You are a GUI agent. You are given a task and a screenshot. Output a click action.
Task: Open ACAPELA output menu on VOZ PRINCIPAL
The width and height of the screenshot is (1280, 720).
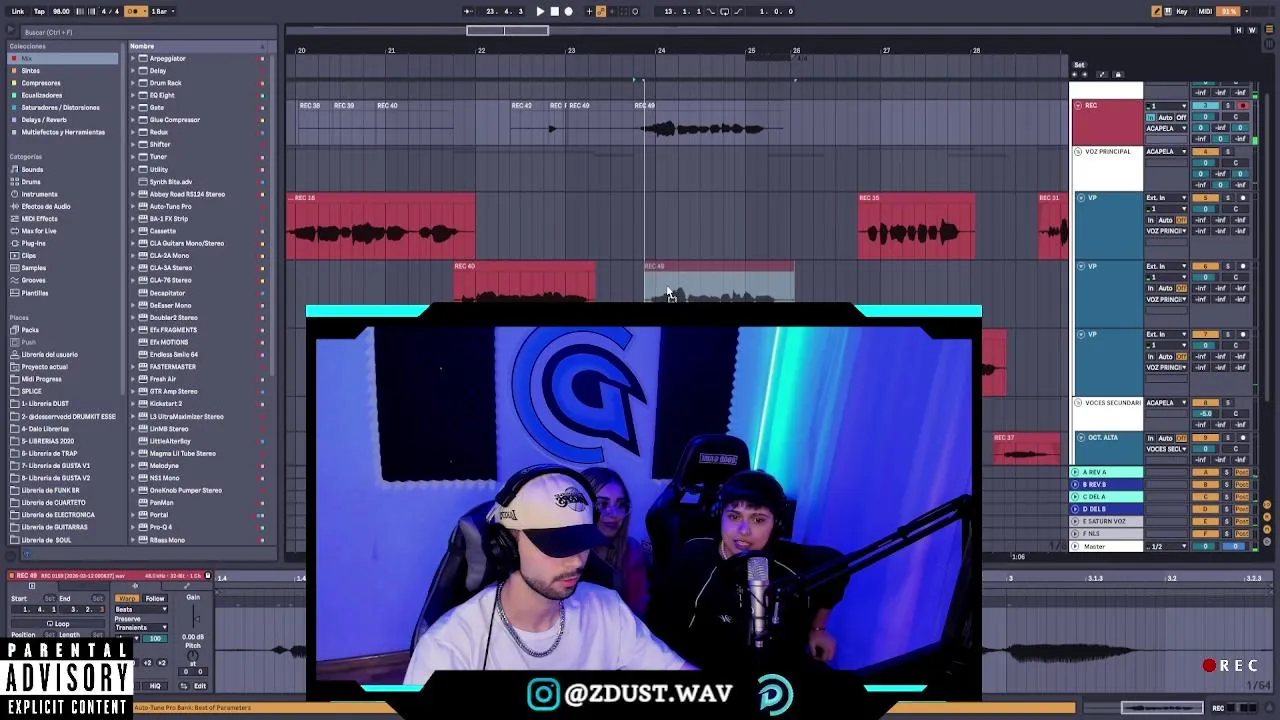(x=1166, y=152)
